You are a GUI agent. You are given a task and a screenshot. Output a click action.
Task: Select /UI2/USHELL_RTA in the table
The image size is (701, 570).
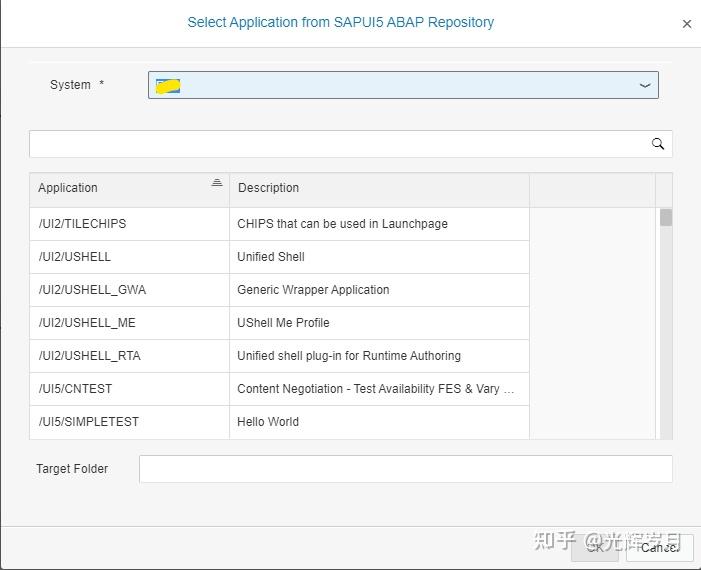(90, 356)
